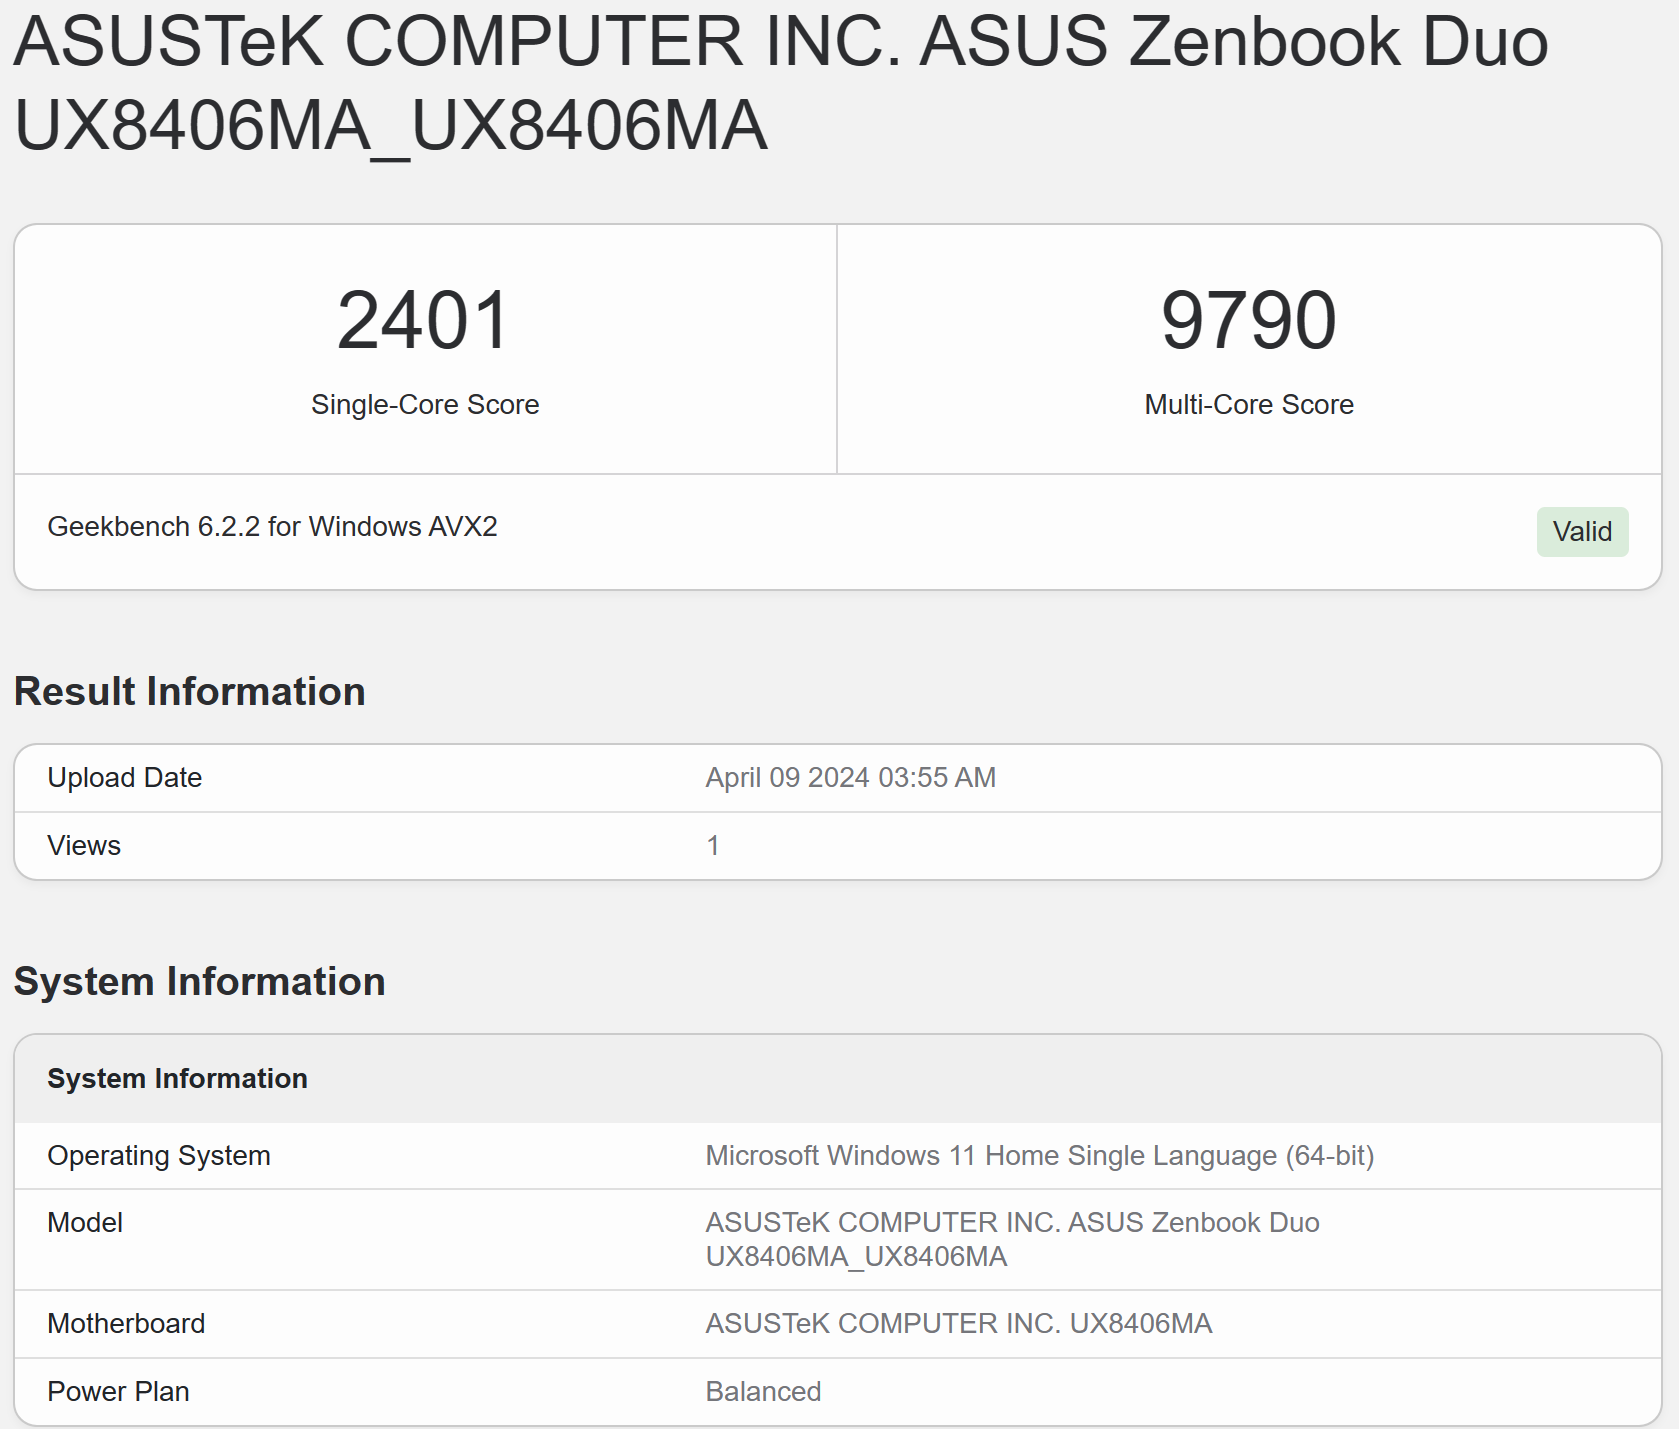Select the 2401 single-core score number
The height and width of the screenshot is (1429, 1679).
tap(425, 320)
